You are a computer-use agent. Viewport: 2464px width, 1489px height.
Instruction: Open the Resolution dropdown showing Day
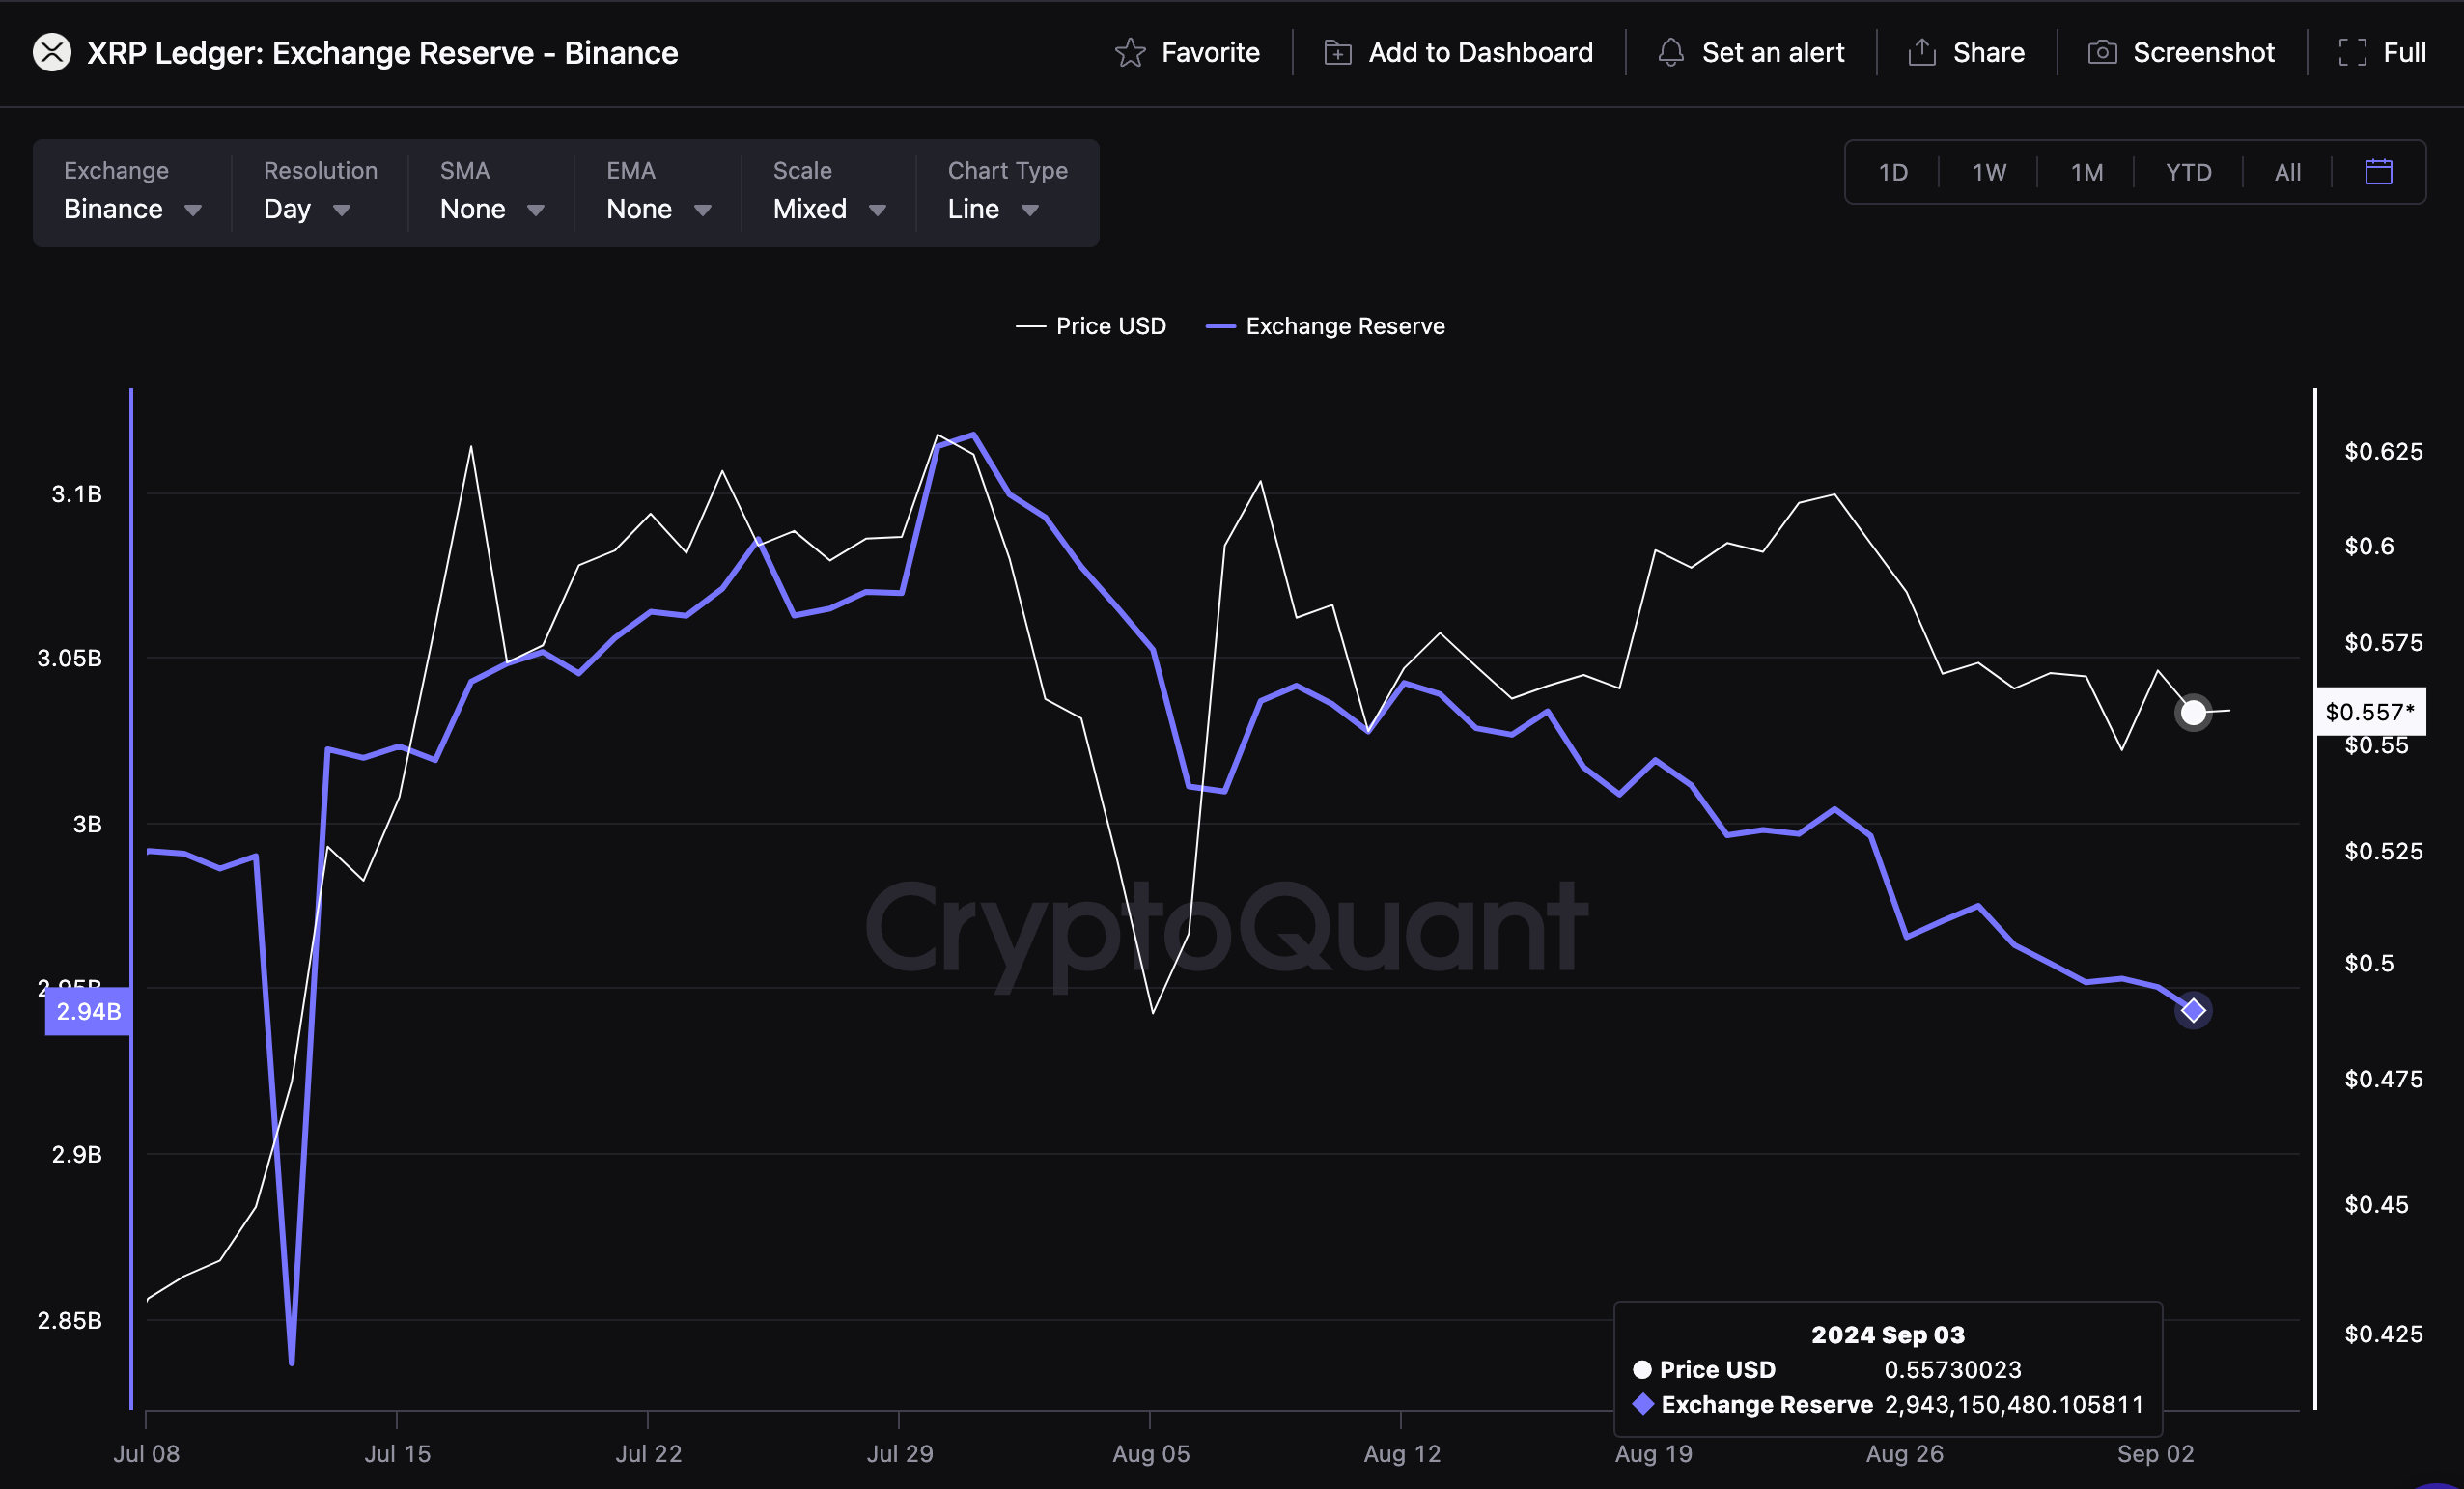point(320,191)
